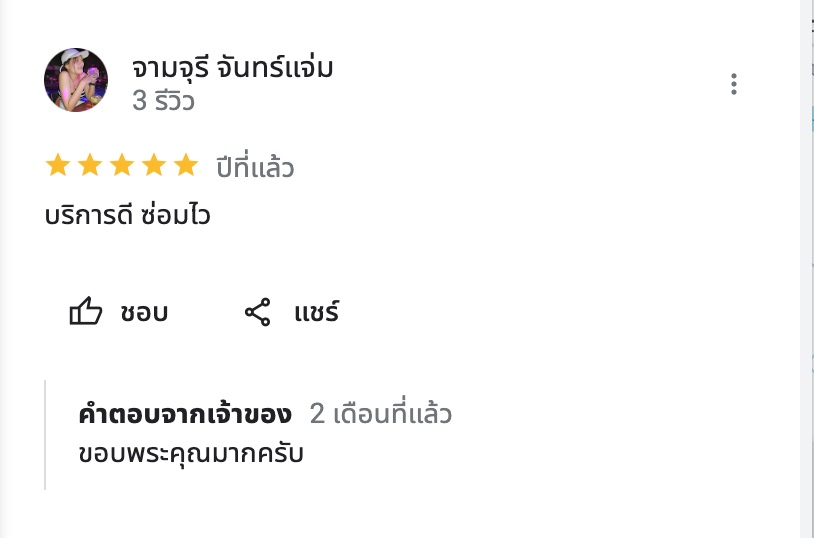
Task: Click the "2 เดือนที่แล้ว" reply timestamp
Action: tap(381, 414)
